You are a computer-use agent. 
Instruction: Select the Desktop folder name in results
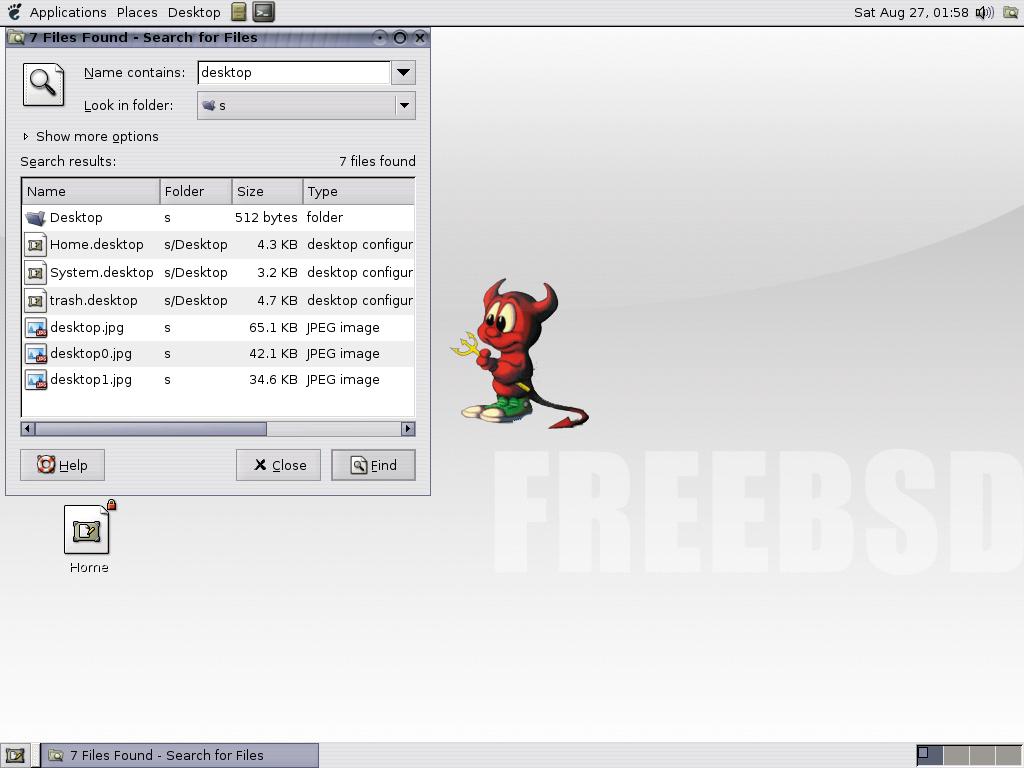point(76,217)
